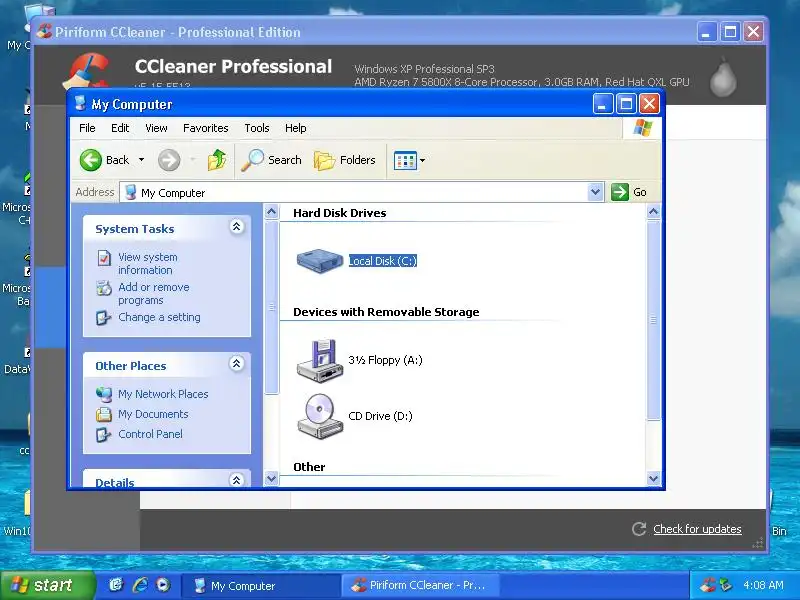The image size is (800, 600).
Task: Click the CD Drive (D:) label
Action: click(x=380, y=416)
